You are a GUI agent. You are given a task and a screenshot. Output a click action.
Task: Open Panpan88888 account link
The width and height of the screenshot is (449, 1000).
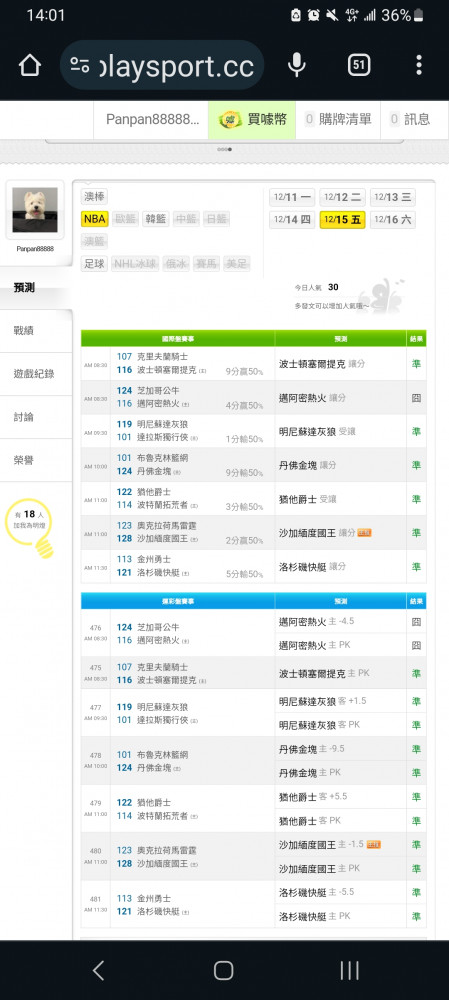[x=152, y=119]
